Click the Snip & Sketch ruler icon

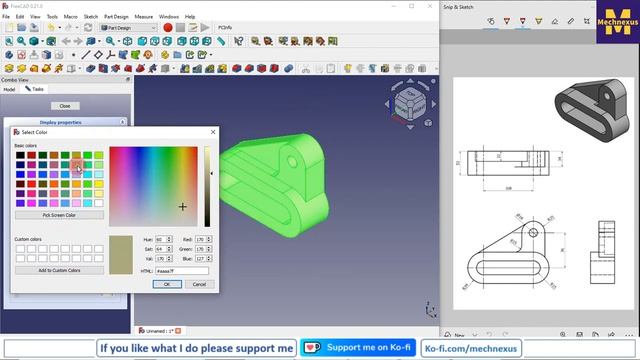tap(571, 21)
